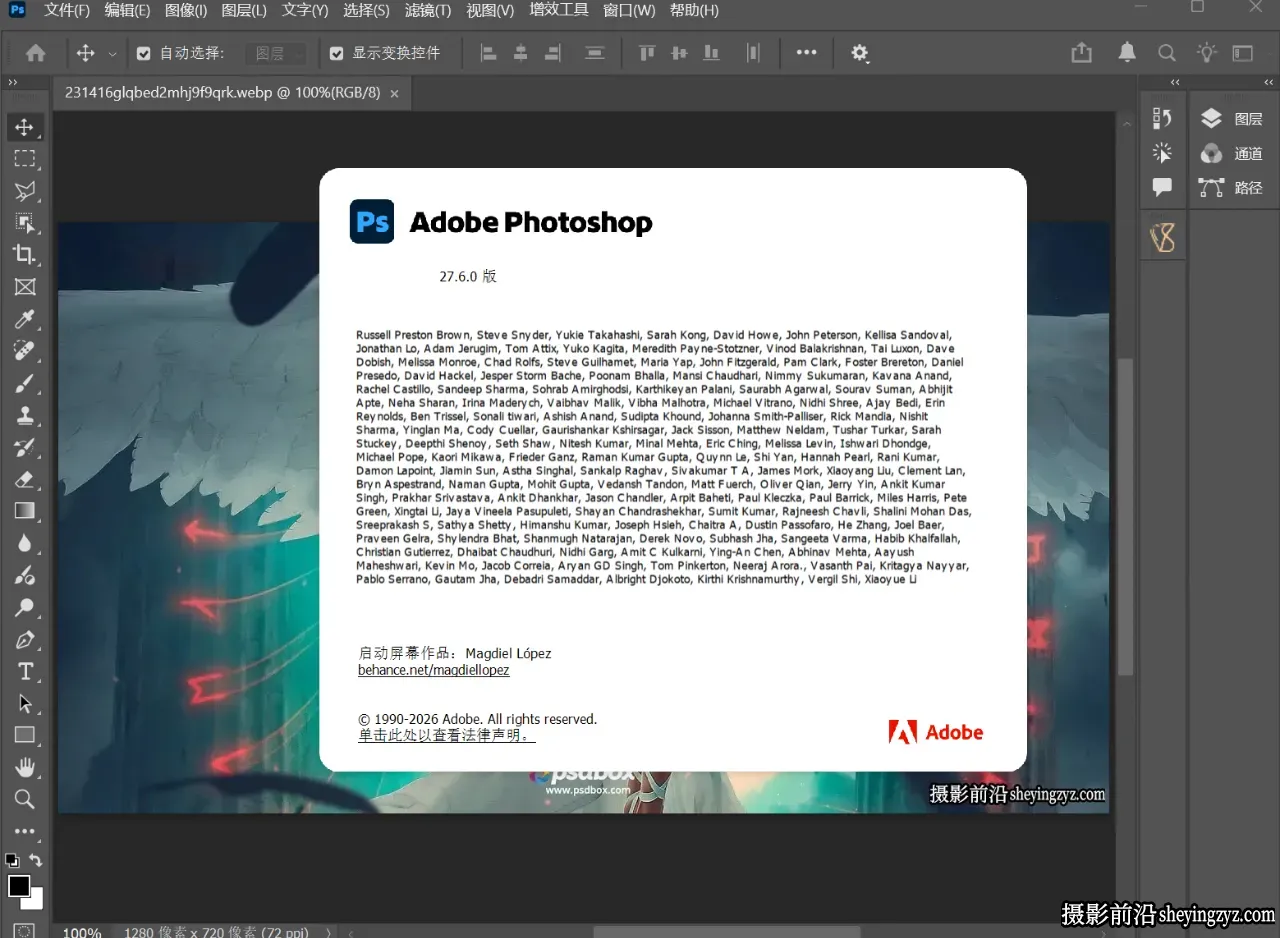Image resolution: width=1280 pixels, height=938 pixels.
Task: Open the Comments speech bubble panel icon
Action: 1162,187
